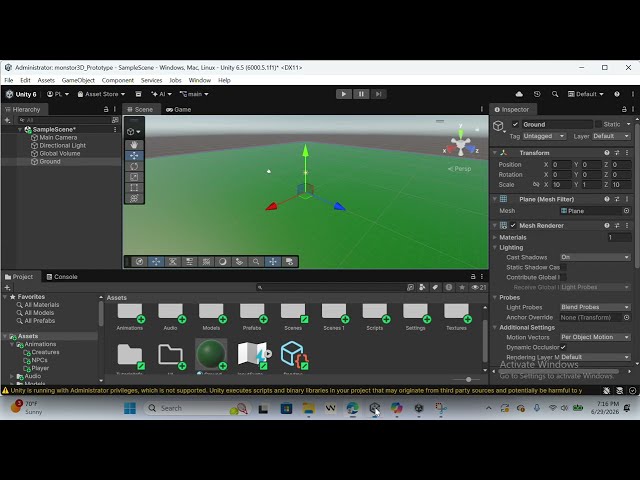Viewport: 640px width, 480px height.
Task: Click search by type icon in Project
Action: click(x=422, y=287)
